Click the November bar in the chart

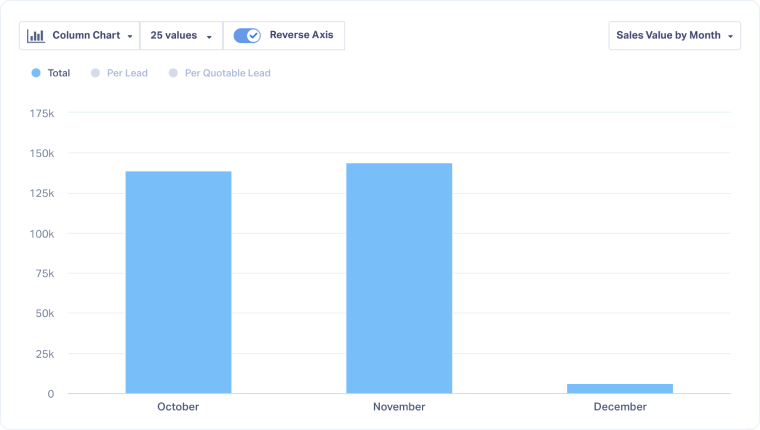tap(399, 278)
